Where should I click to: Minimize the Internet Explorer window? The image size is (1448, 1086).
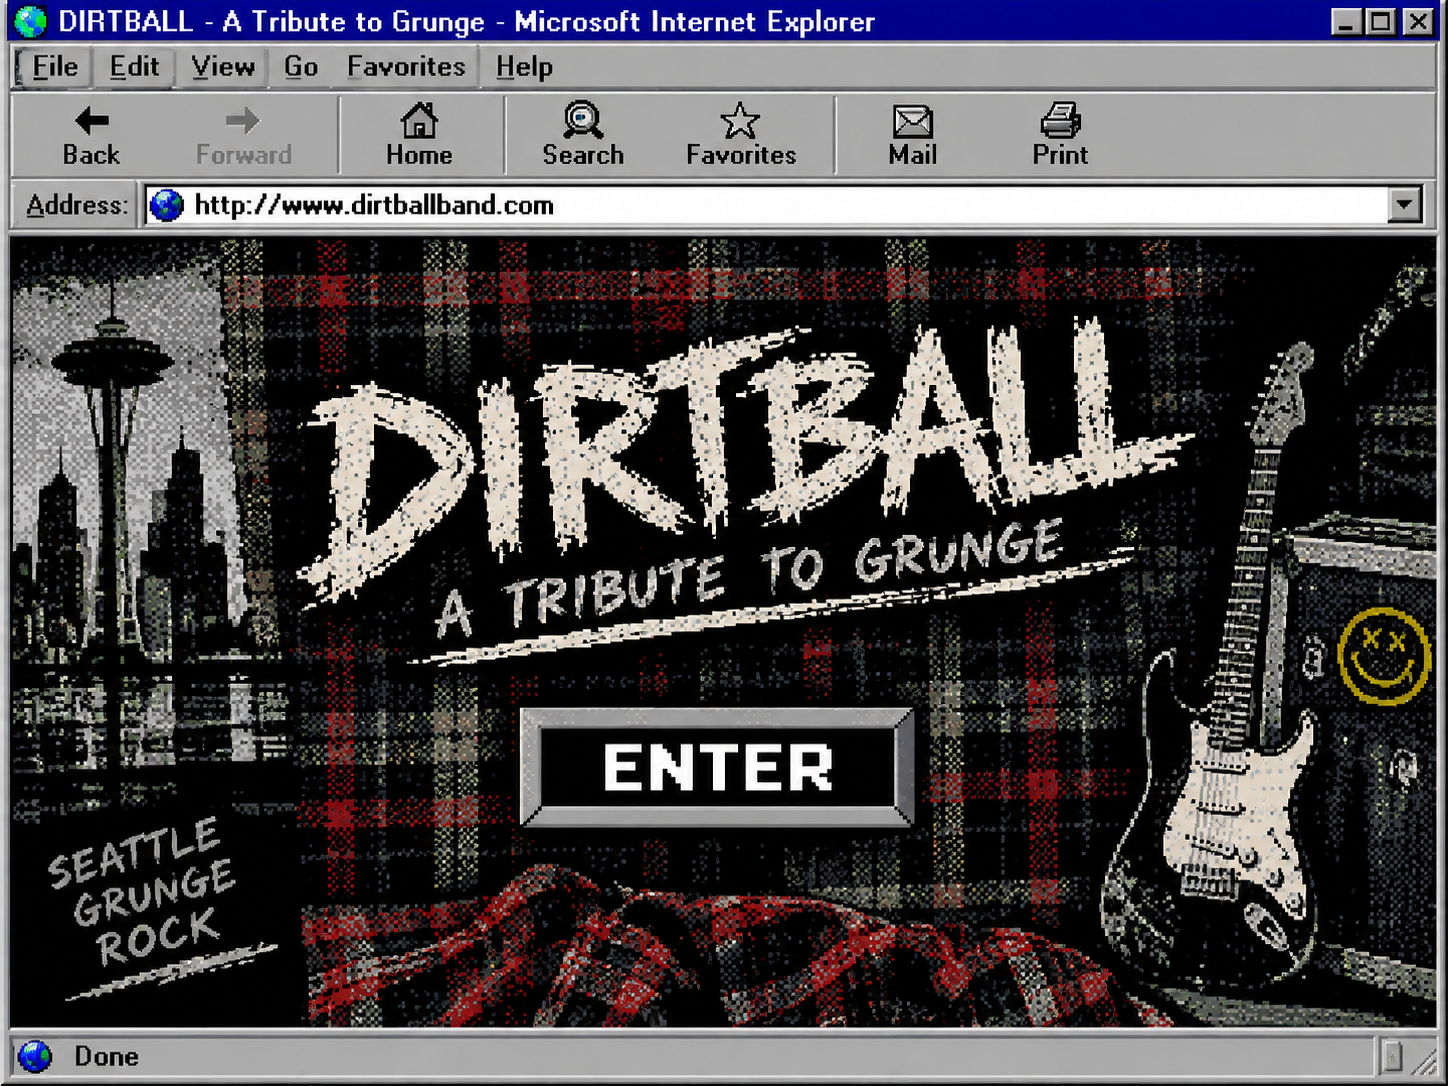coord(1348,21)
